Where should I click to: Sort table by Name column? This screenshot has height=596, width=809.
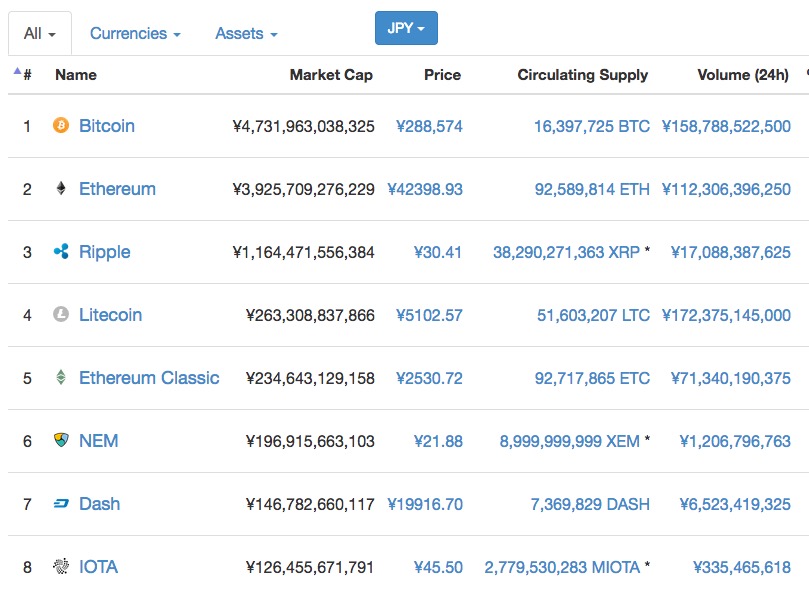tap(76, 75)
